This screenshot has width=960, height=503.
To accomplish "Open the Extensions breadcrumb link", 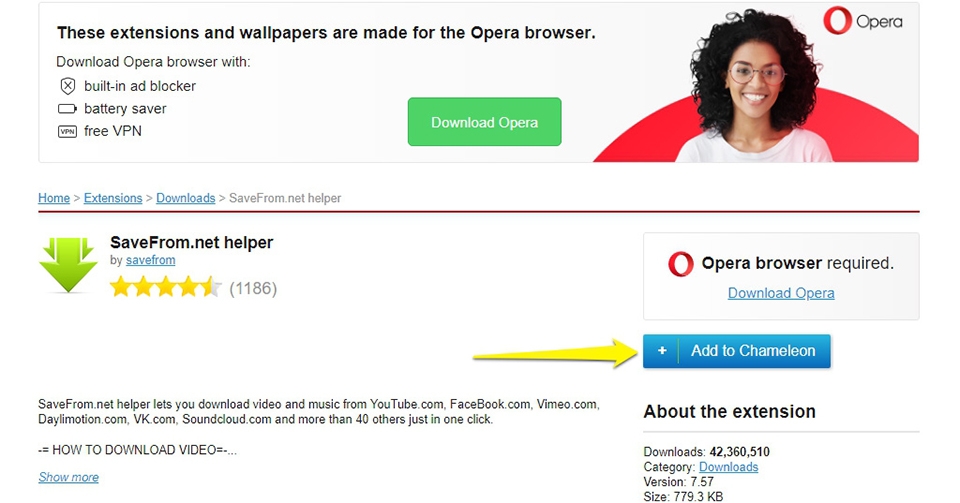I will [x=113, y=198].
